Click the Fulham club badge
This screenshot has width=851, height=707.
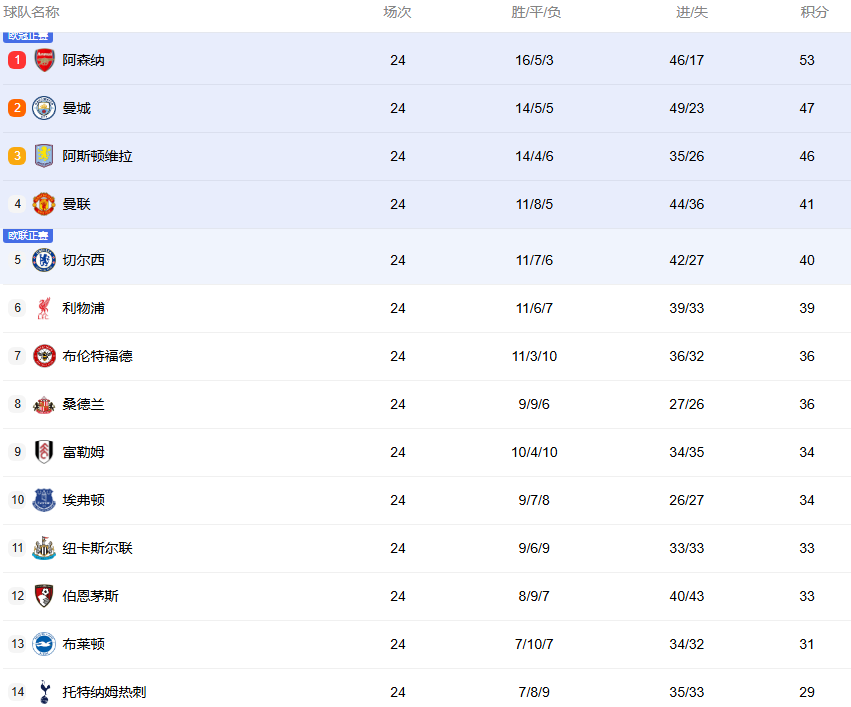coord(43,452)
